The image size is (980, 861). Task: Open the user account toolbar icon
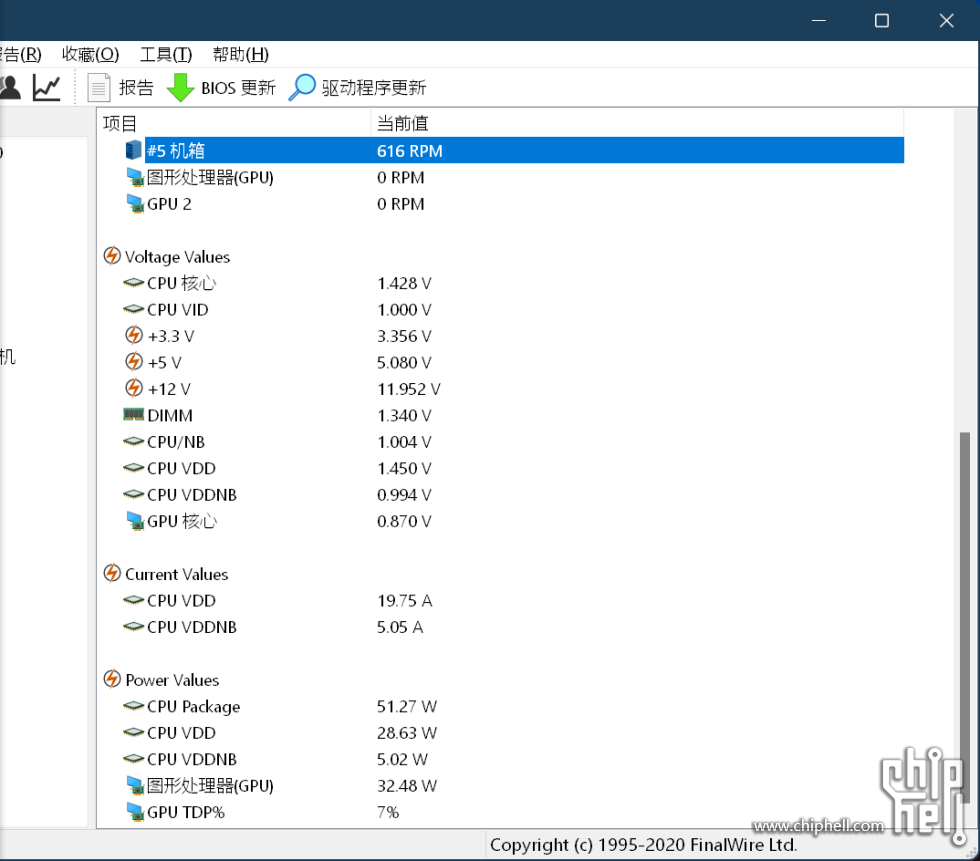(9, 87)
